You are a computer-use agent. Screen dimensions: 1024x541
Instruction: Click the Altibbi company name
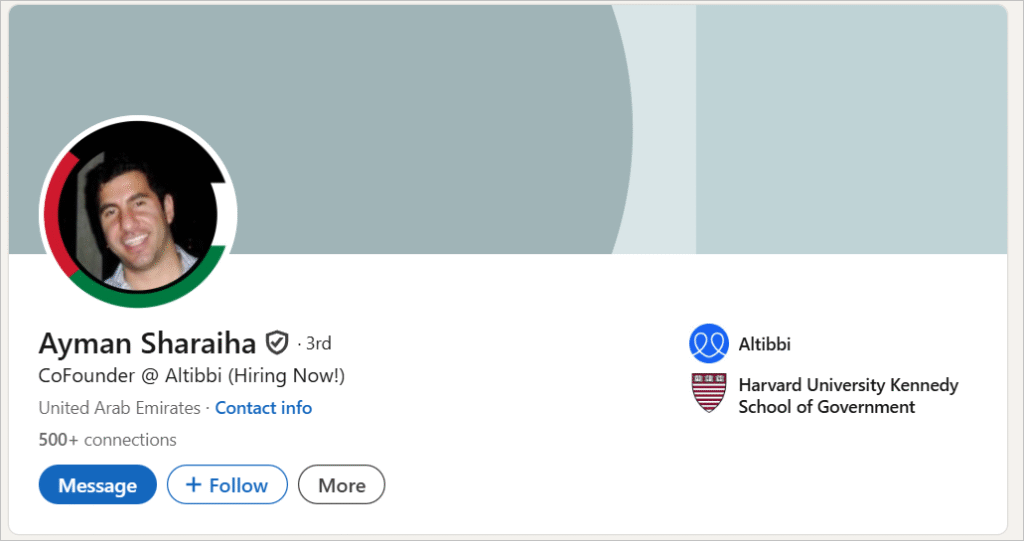[765, 344]
